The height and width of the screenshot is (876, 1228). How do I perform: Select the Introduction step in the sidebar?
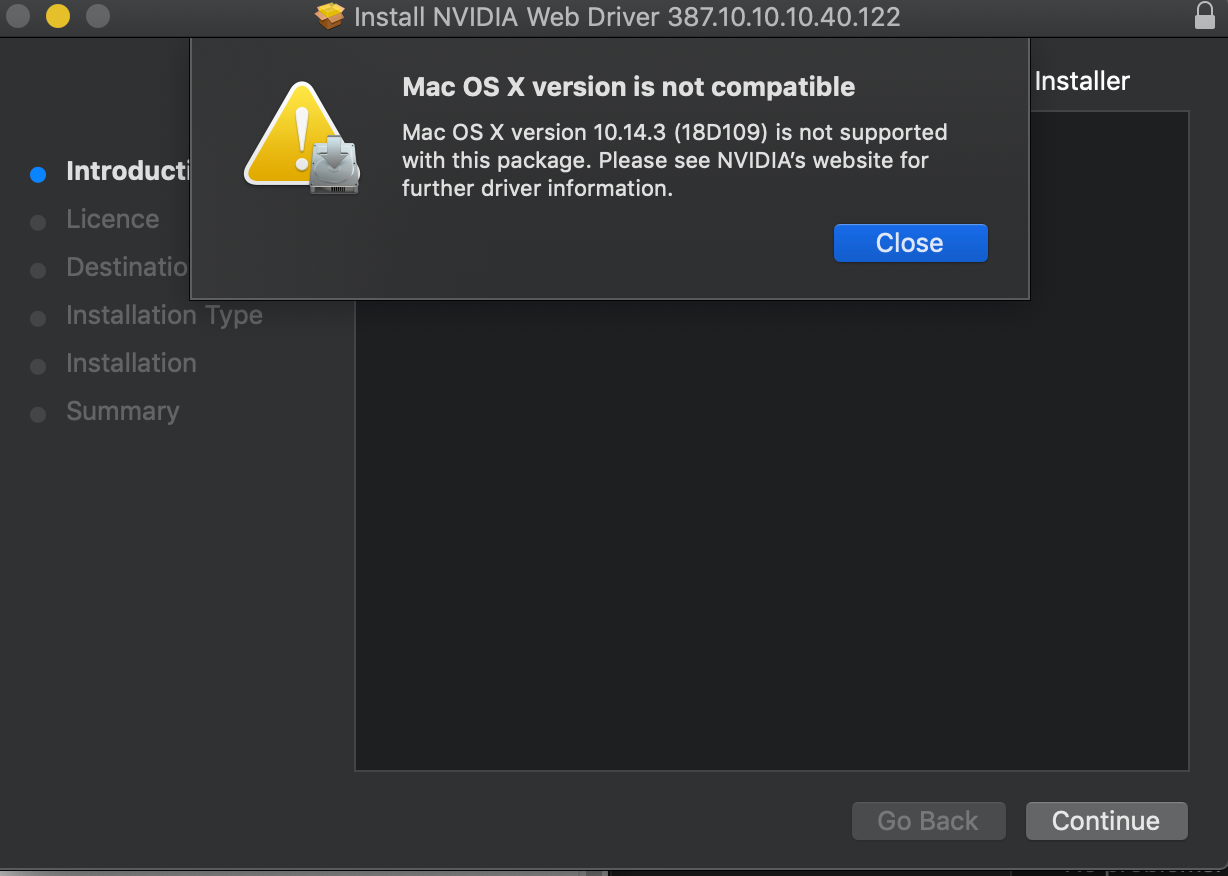point(128,171)
